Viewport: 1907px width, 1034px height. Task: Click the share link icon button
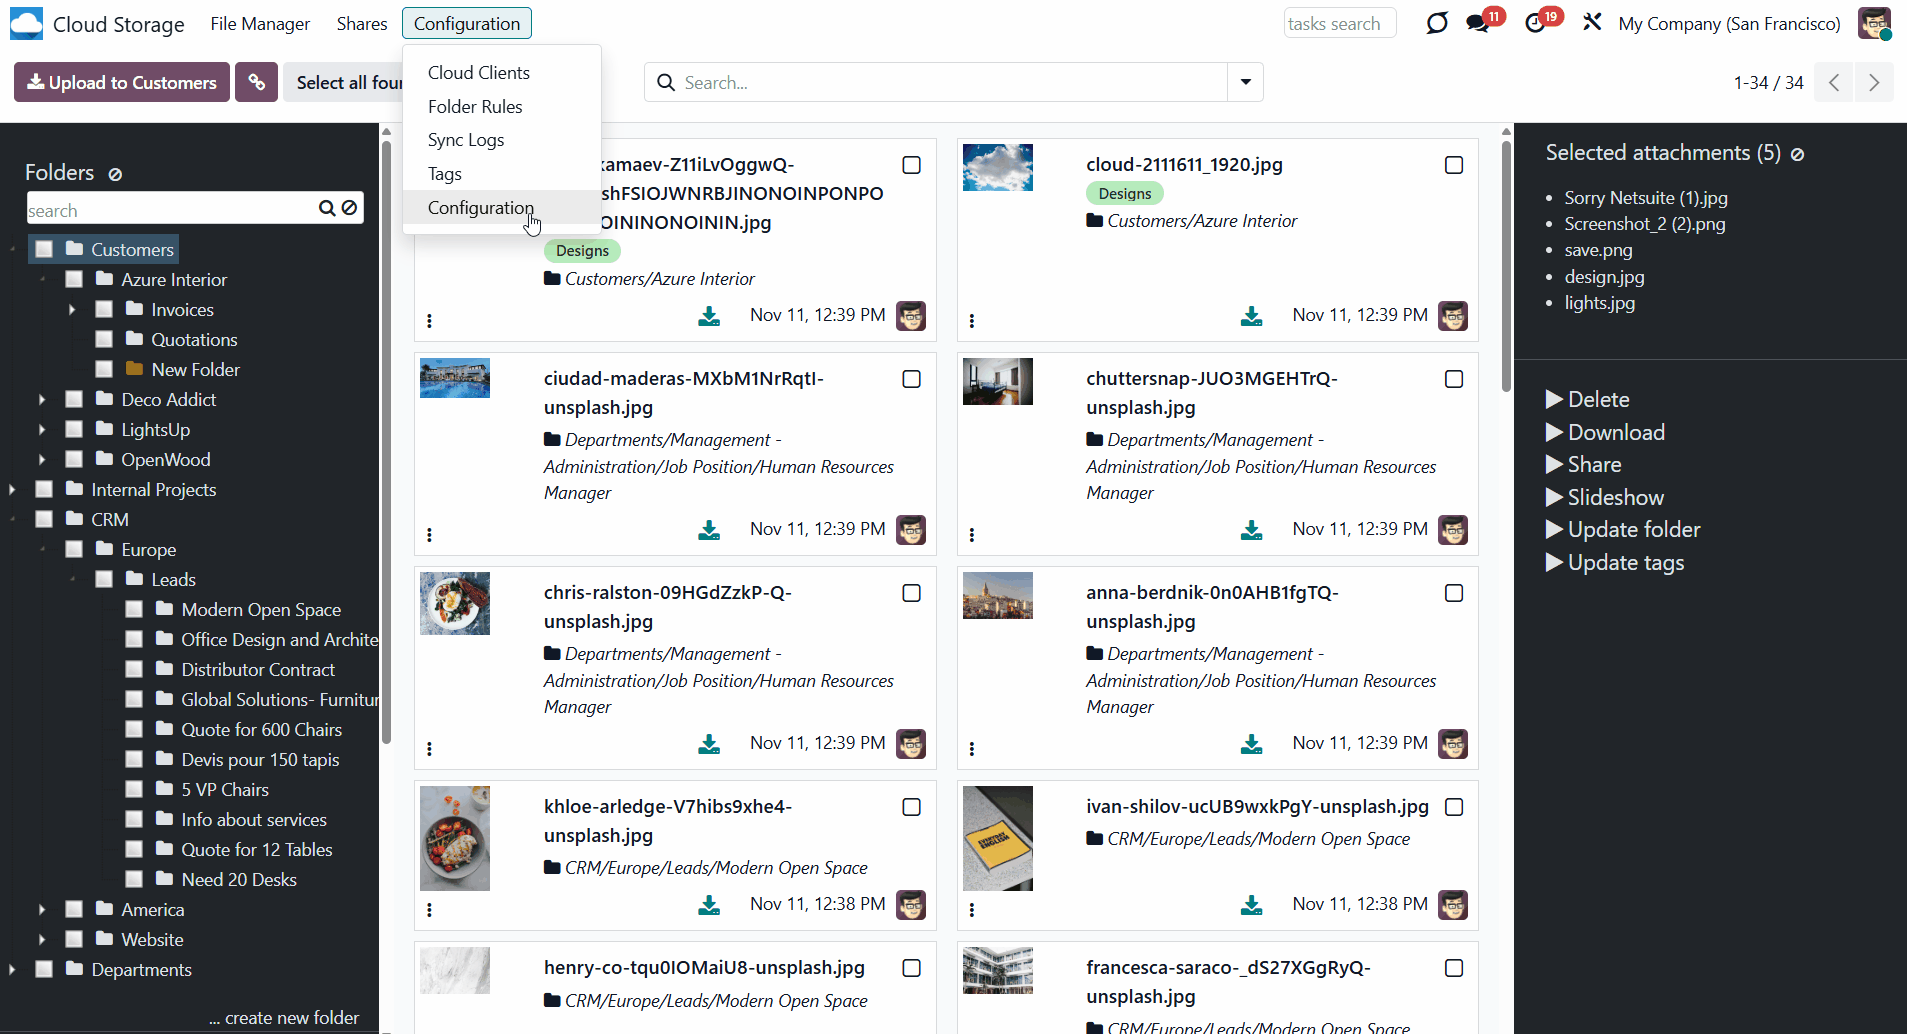pos(256,82)
